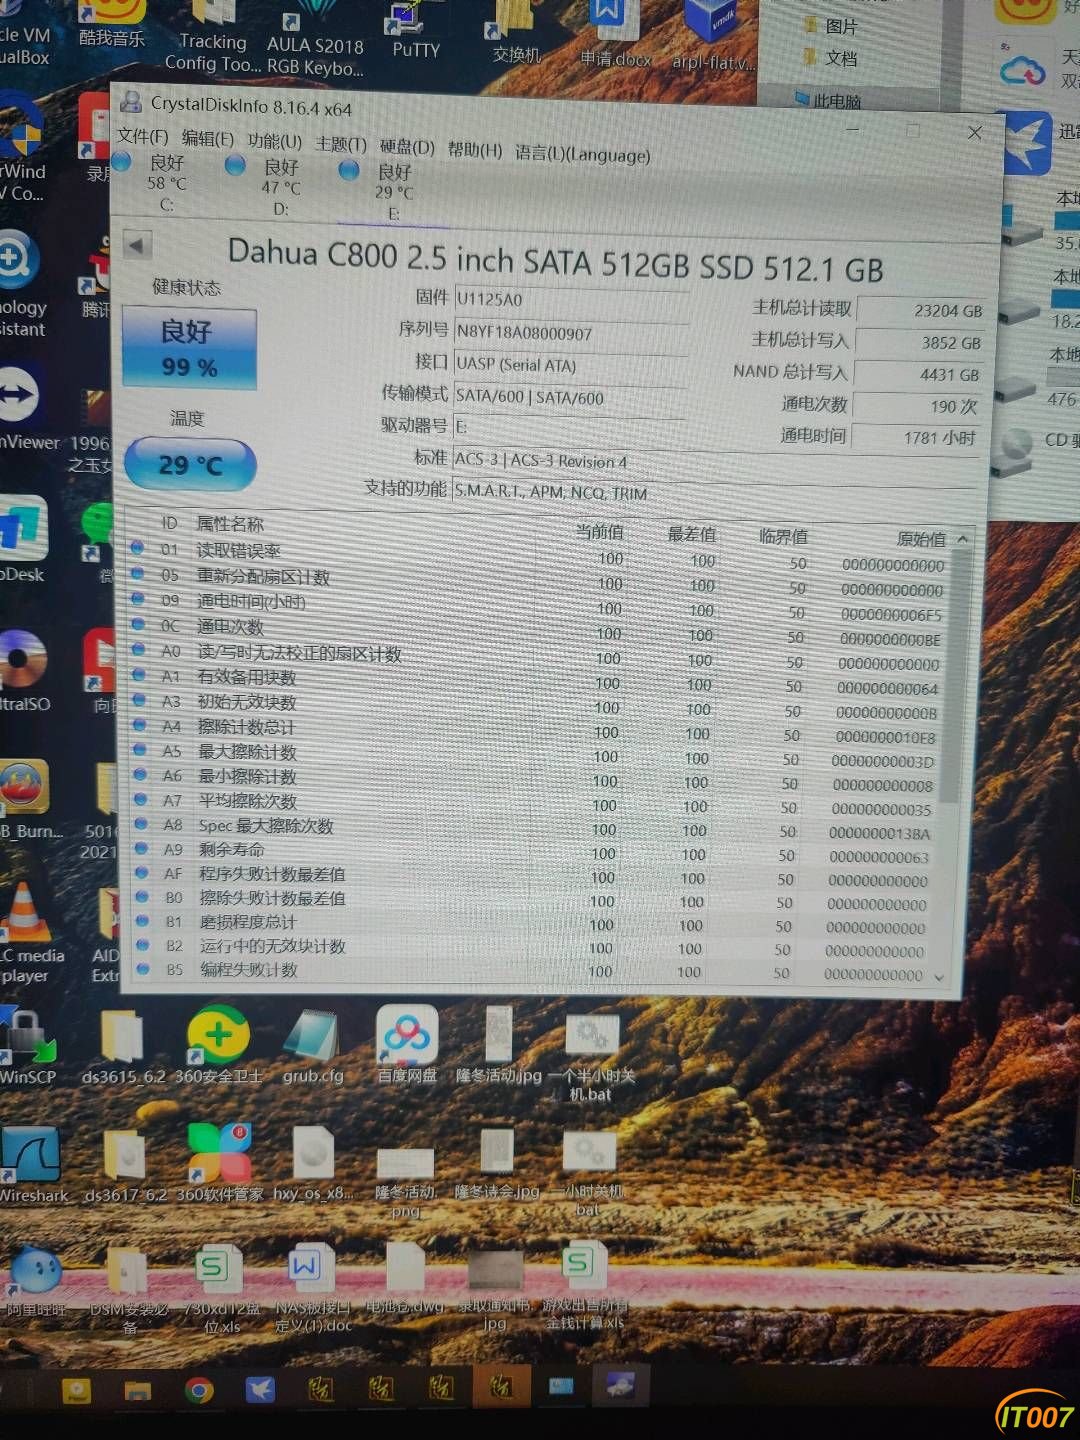Click the scroll-down arrow of SMART list
This screenshot has width=1080, height=1440.
click(939, 977)
